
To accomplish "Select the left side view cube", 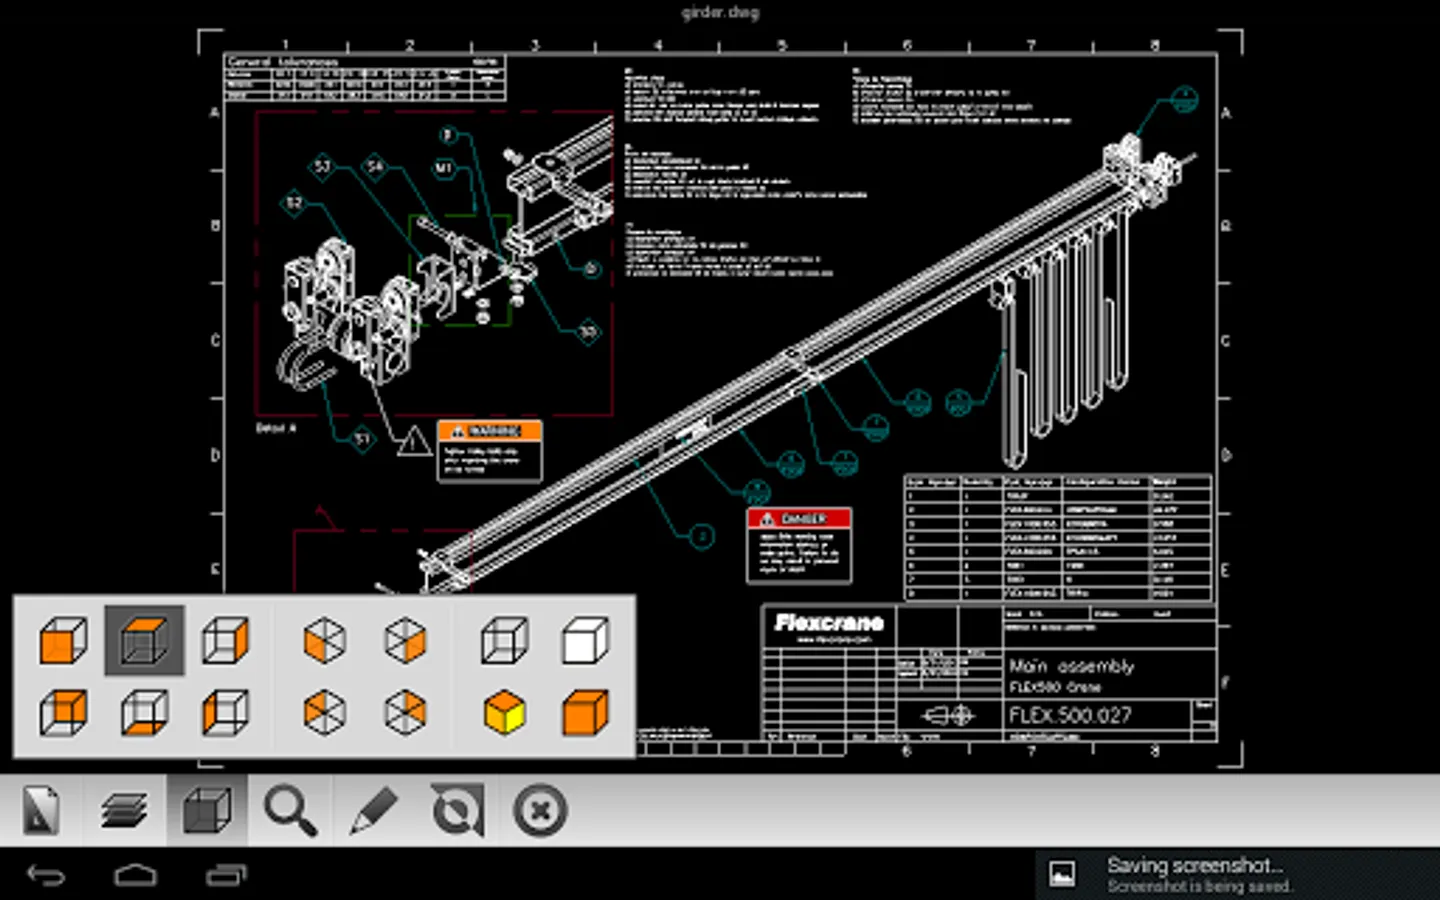I will tap(225, 713).
